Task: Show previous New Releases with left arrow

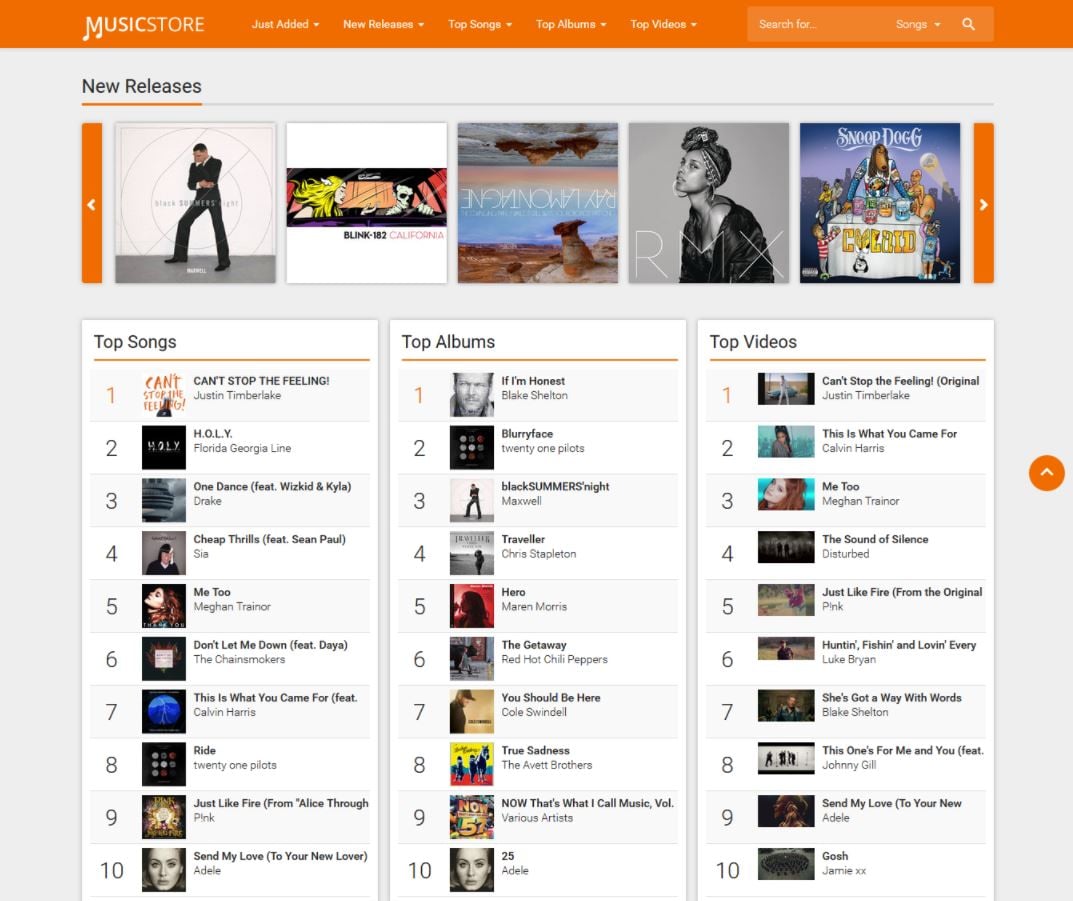Action: click(92, 203)
